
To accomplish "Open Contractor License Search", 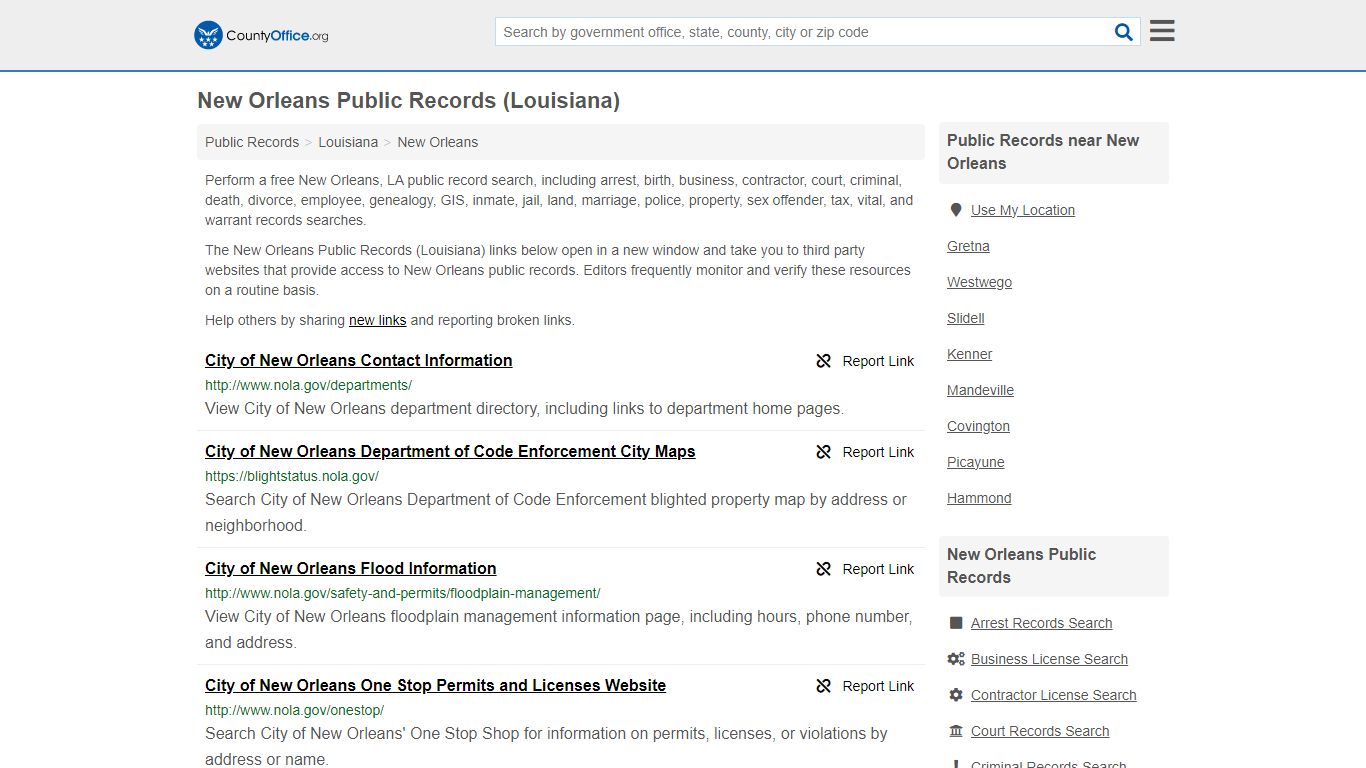I will tap(1053, 695).
